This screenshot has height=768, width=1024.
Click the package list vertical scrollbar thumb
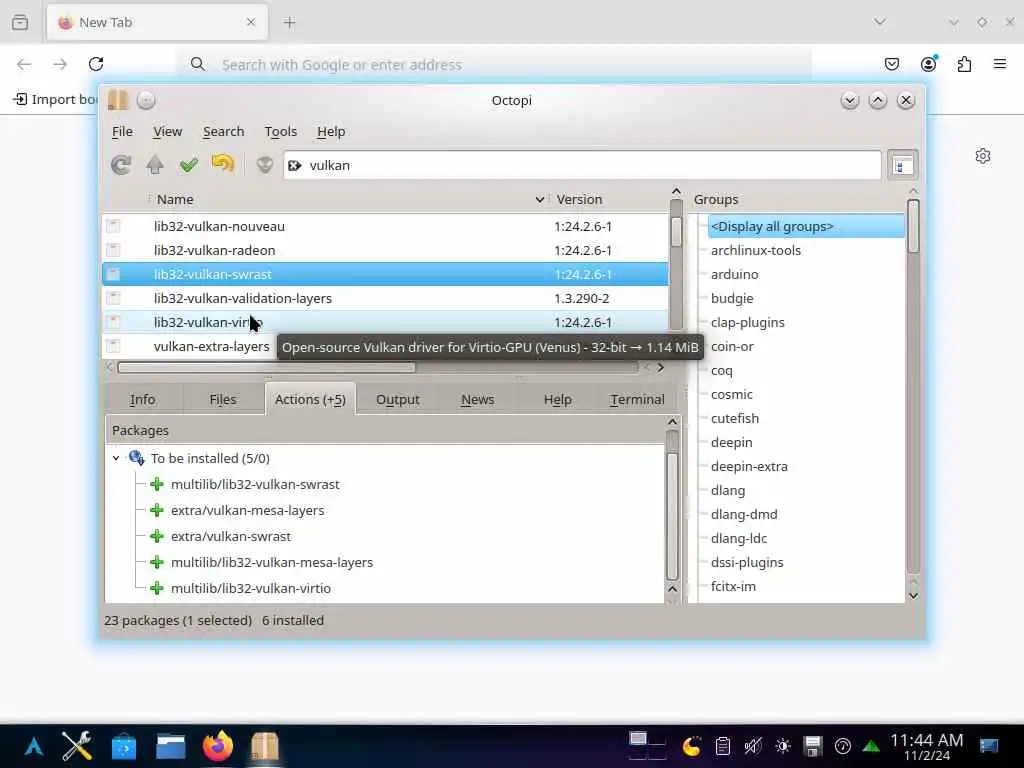(x=676, y=232)
